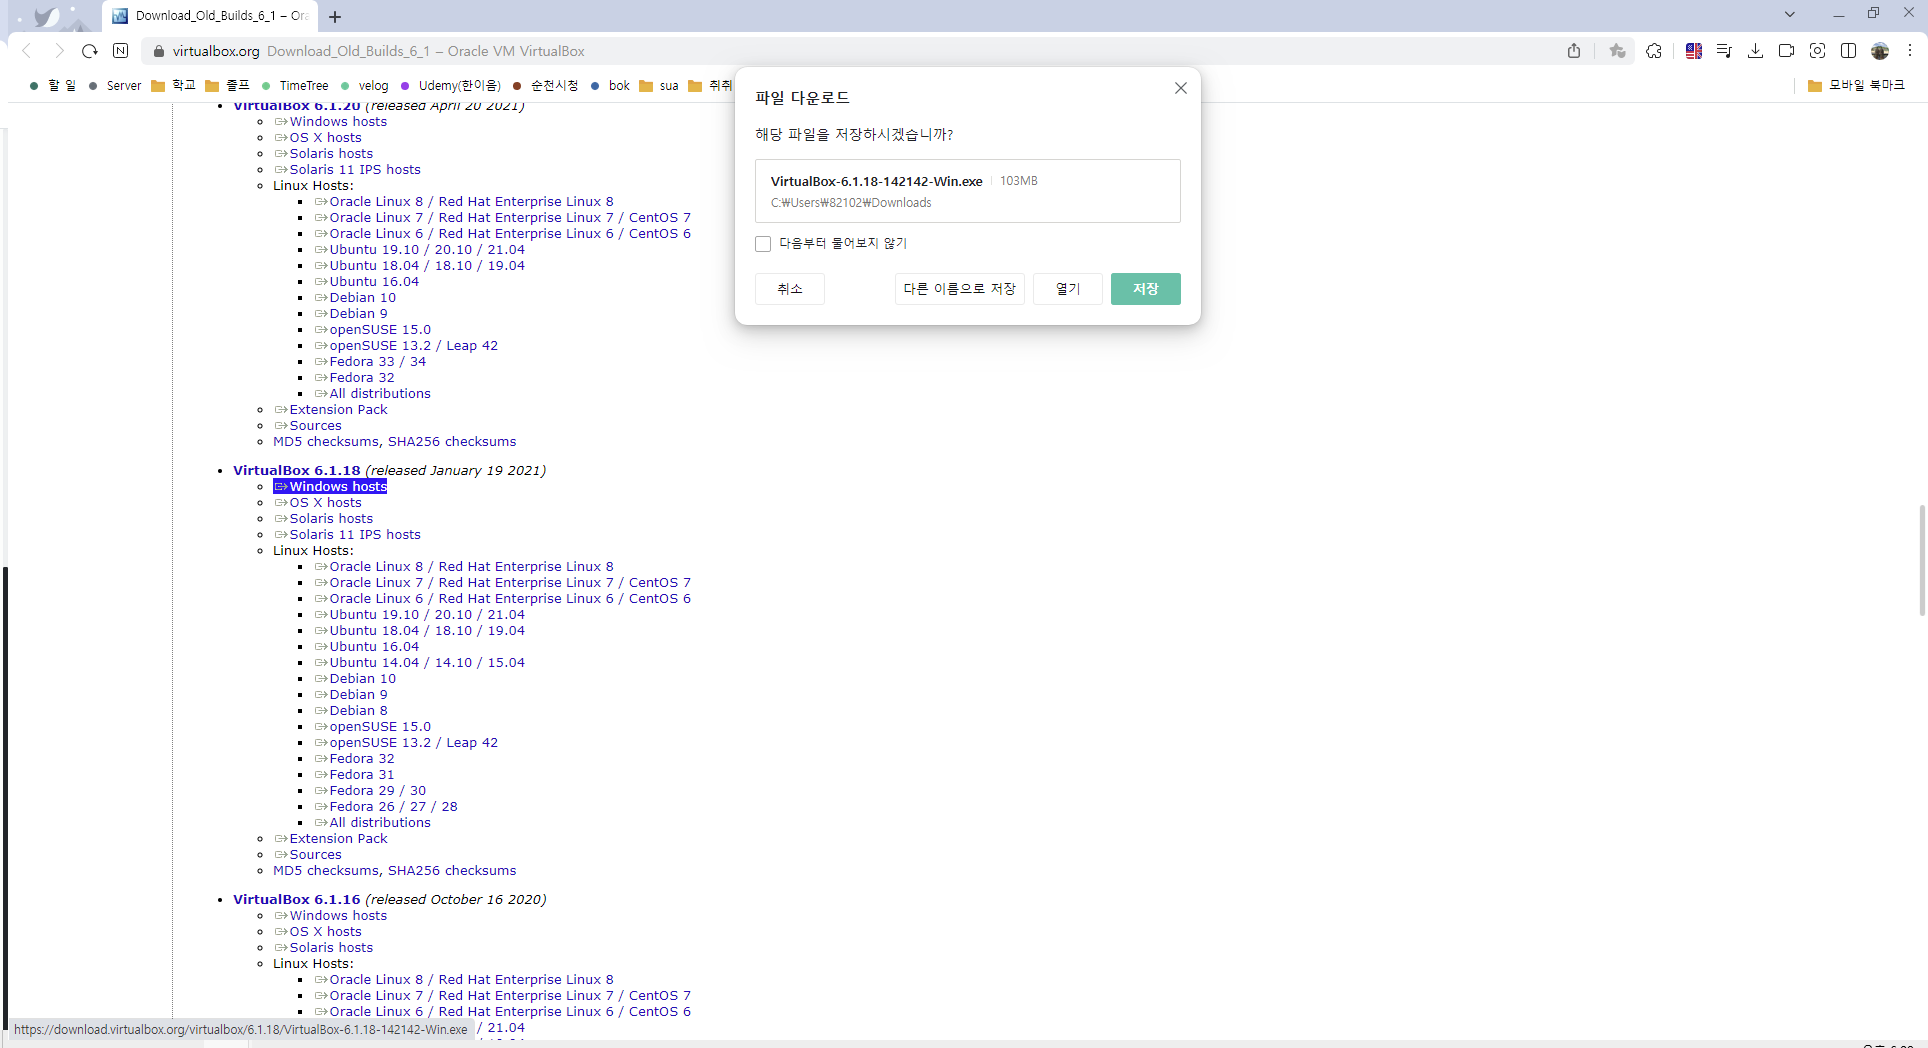Open the Udemy(한이음) bookmark

click(x=450, y=86)
